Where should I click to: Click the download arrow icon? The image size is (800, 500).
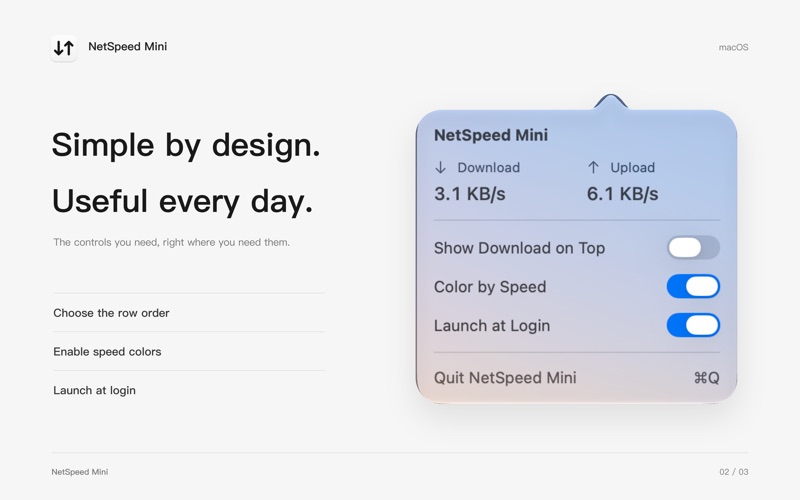440,167
